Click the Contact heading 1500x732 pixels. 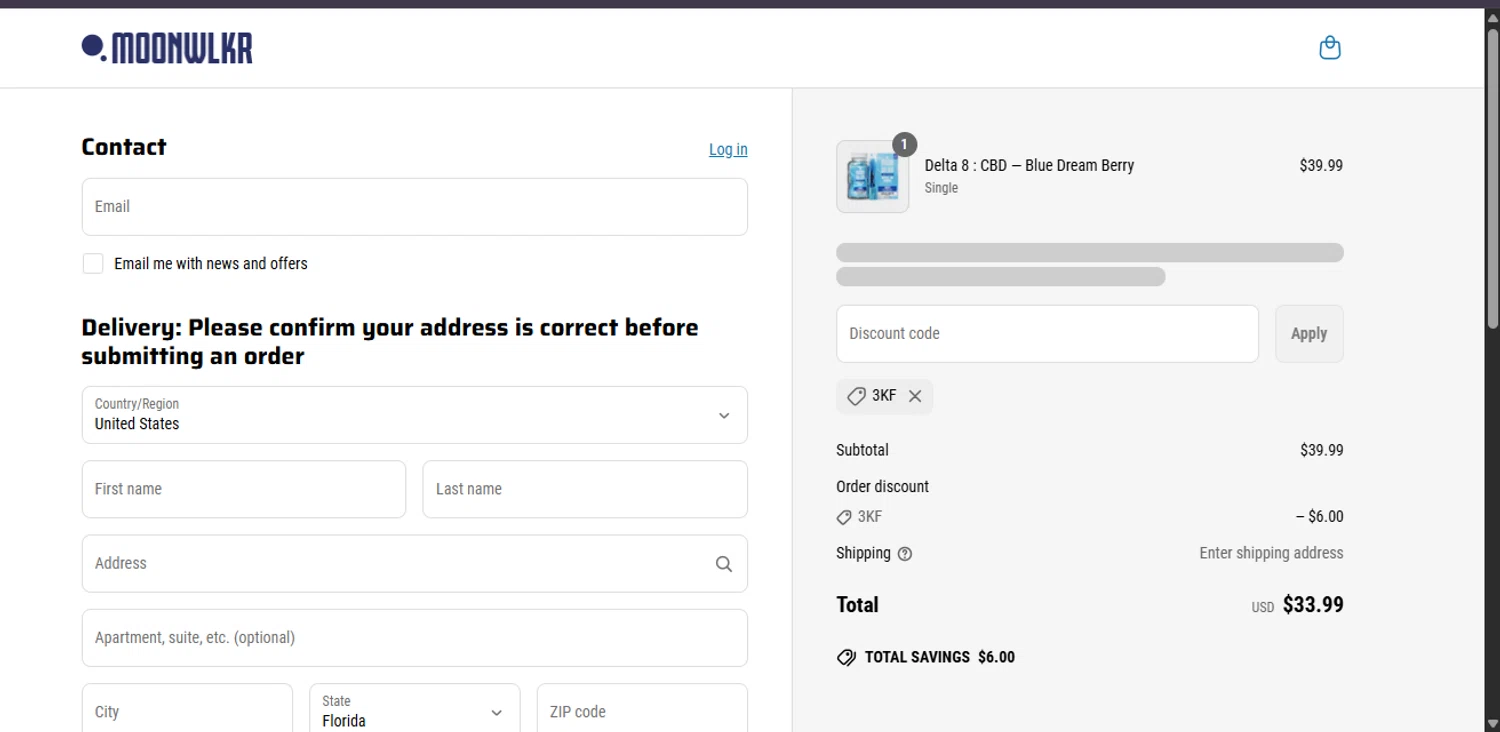click(x=124, y=147)
